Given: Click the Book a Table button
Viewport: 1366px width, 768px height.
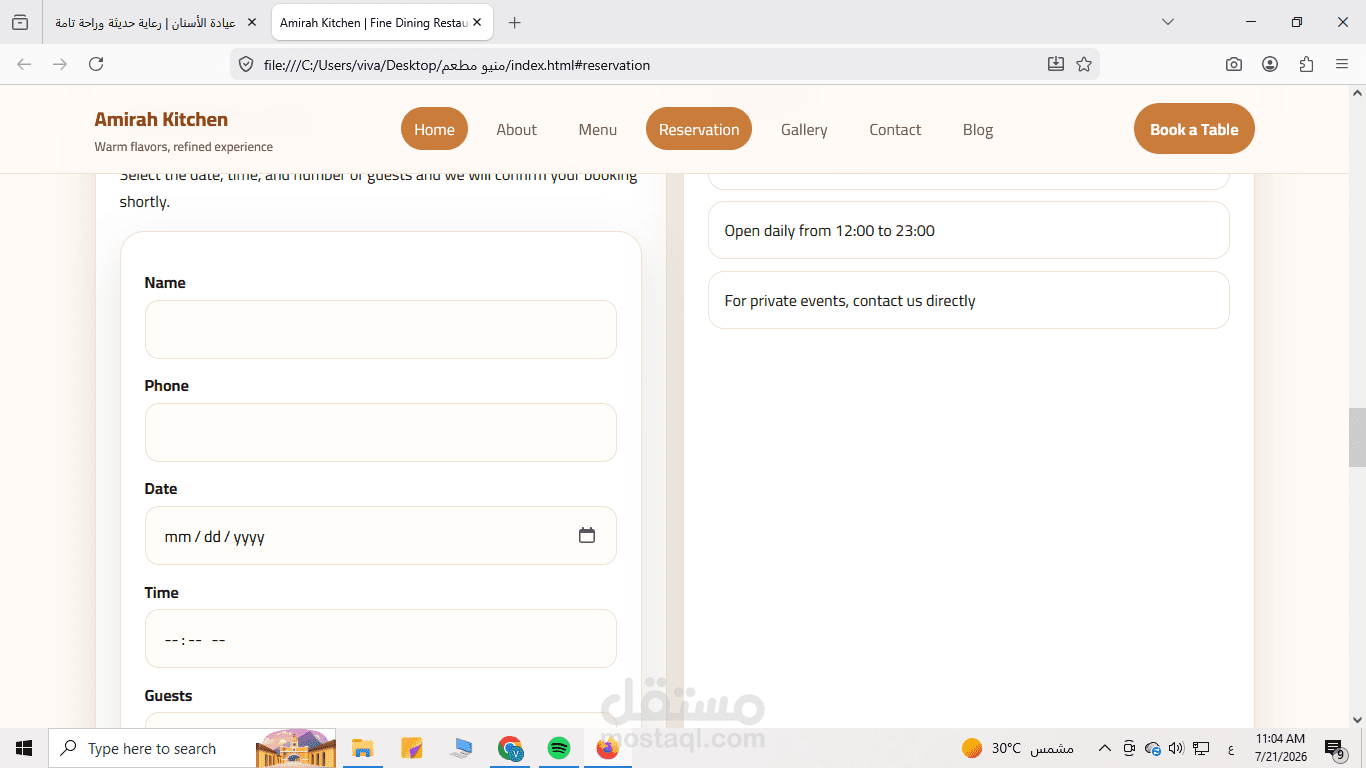Looking at the screenshot, I should (x=1194, y=129).
